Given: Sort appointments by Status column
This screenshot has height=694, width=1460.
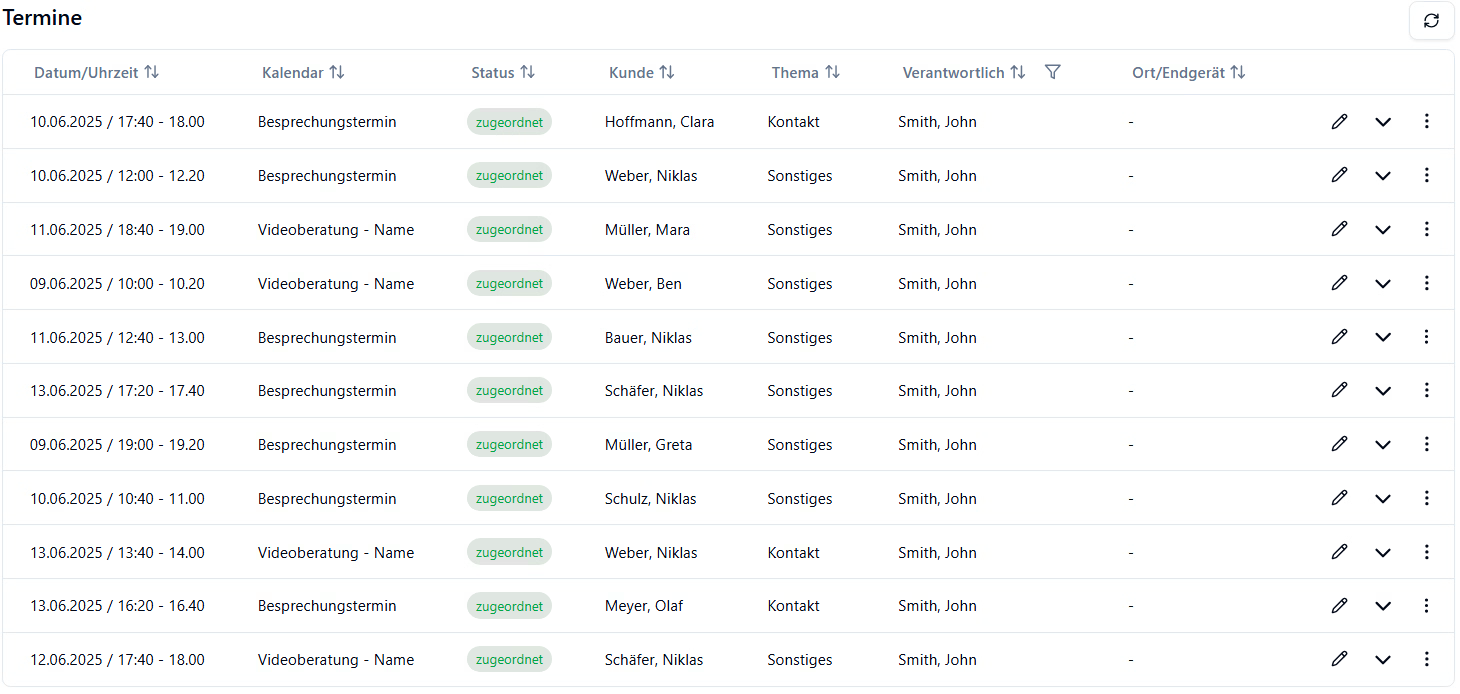Looking at the screenshot, I should tap(527, 72).
